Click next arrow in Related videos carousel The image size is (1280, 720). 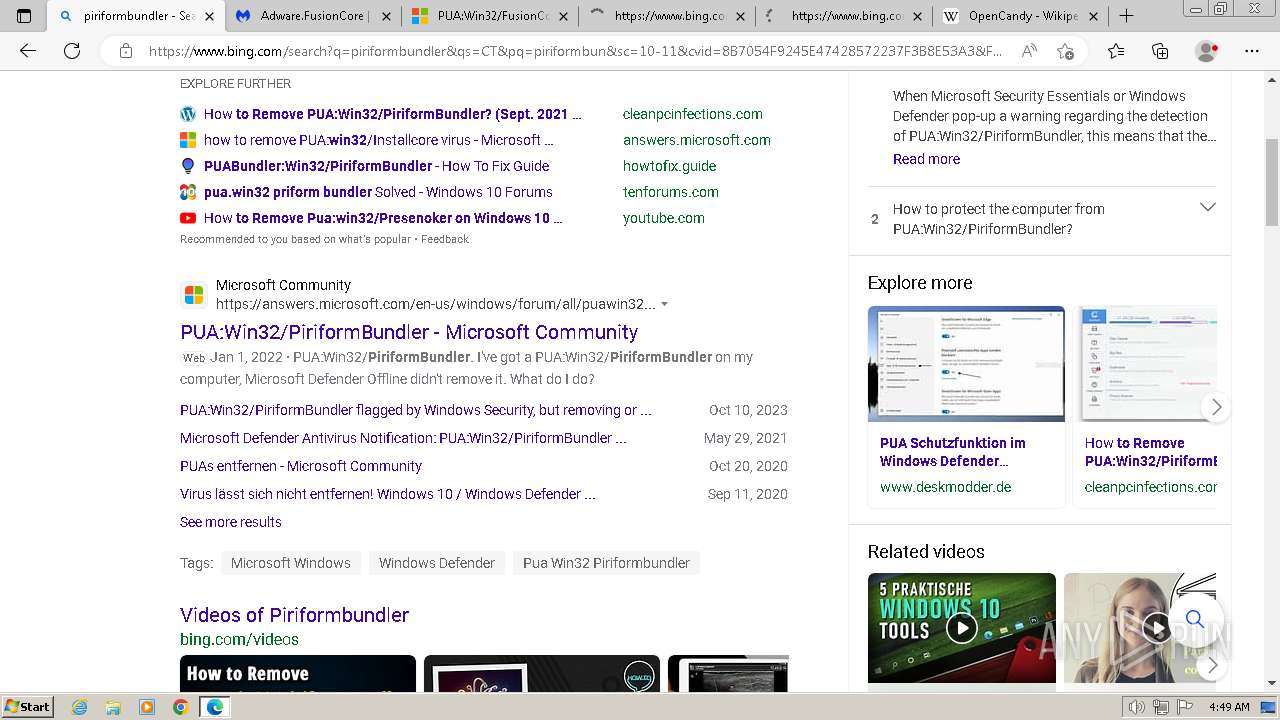tap(1212, 665)
